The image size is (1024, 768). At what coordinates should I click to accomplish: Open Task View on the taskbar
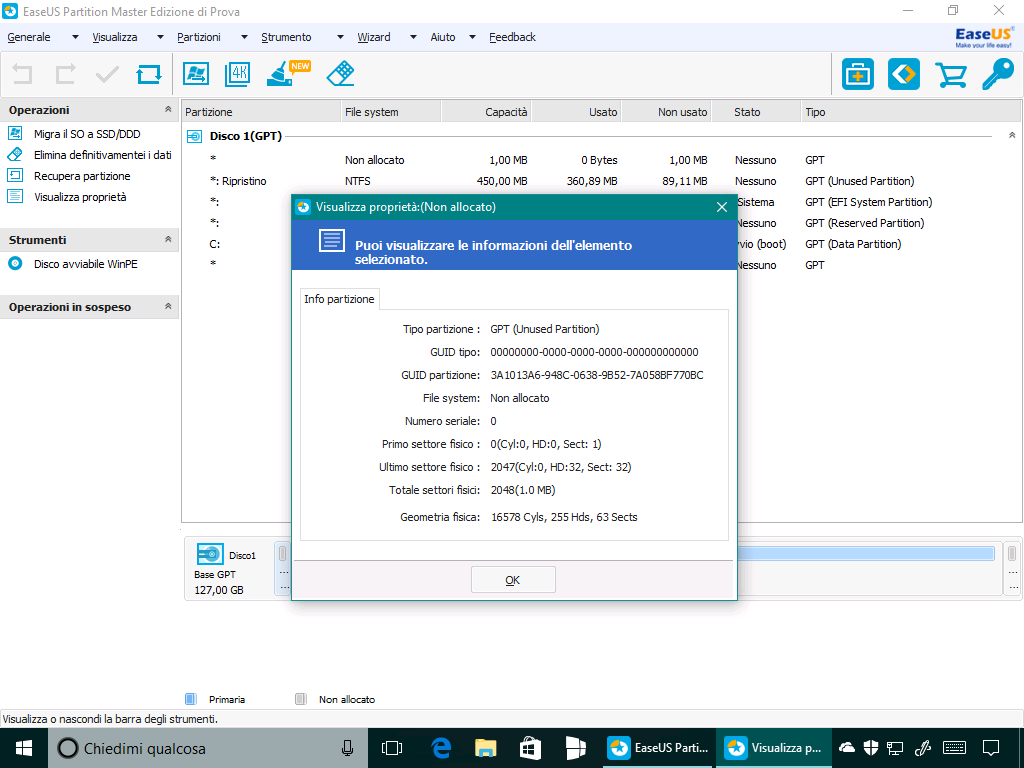(392, 748)
